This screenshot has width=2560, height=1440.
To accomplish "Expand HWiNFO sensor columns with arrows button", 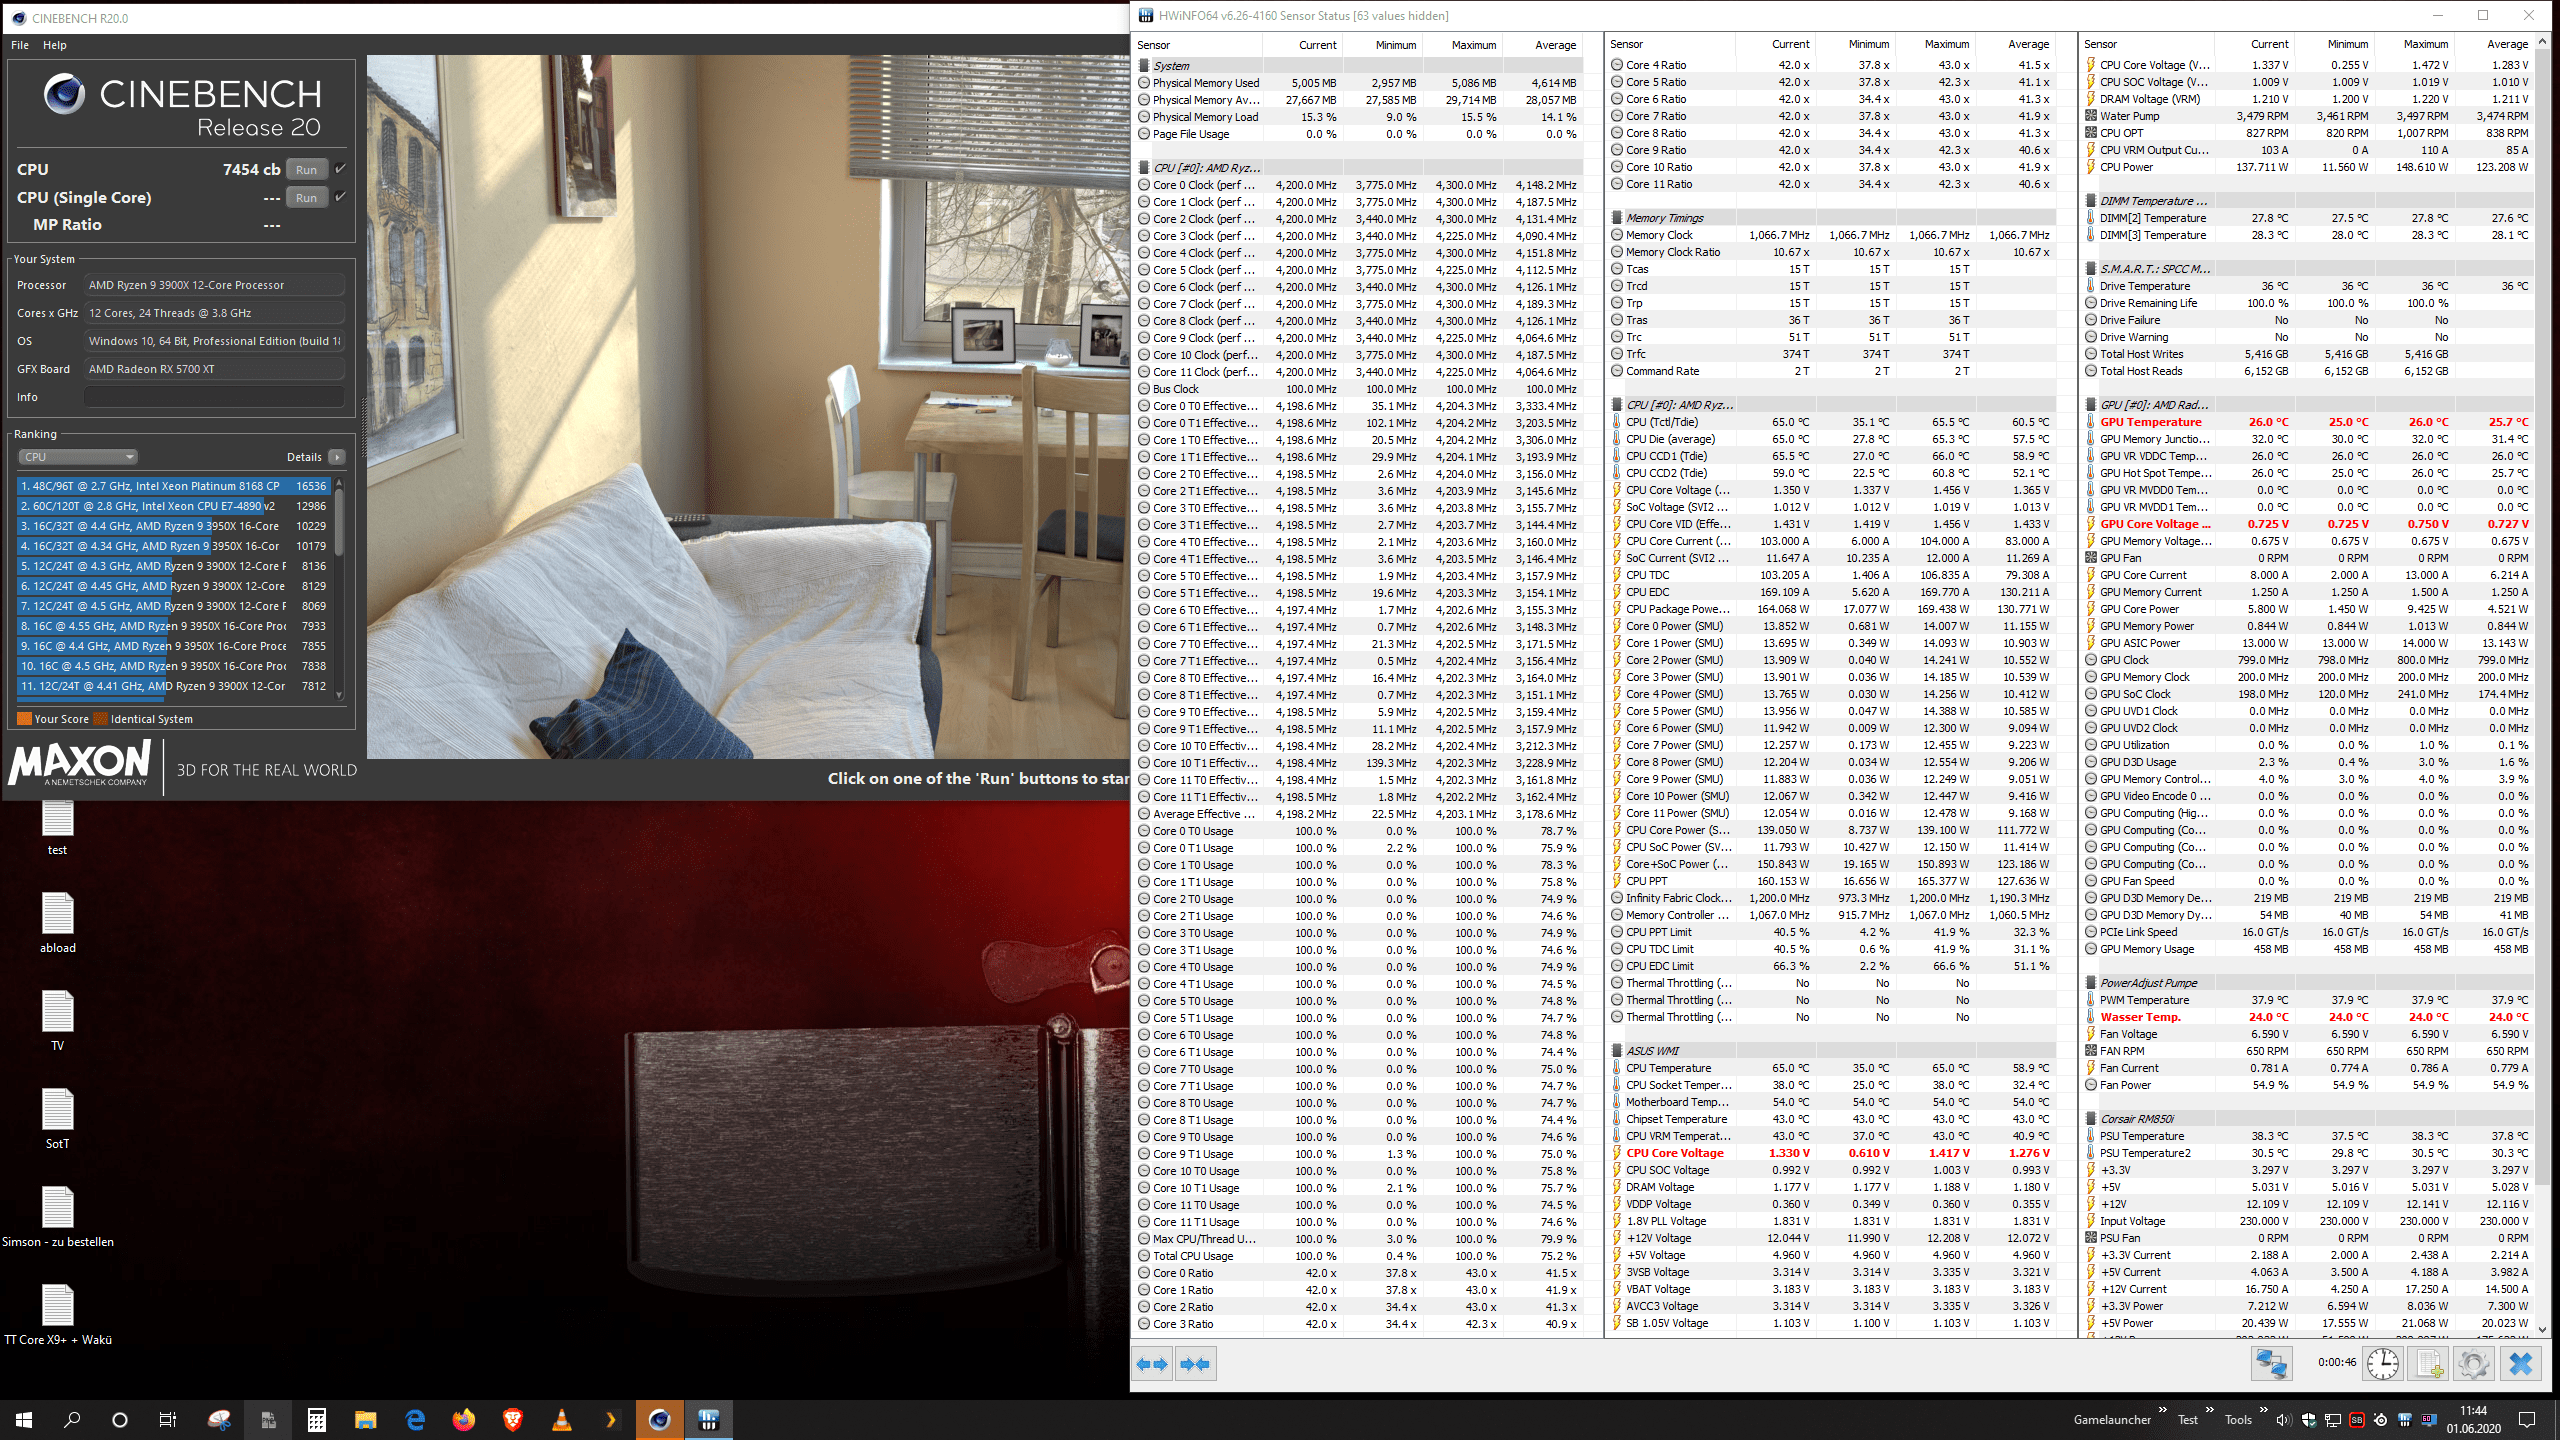I will tap(1153, 1364).
